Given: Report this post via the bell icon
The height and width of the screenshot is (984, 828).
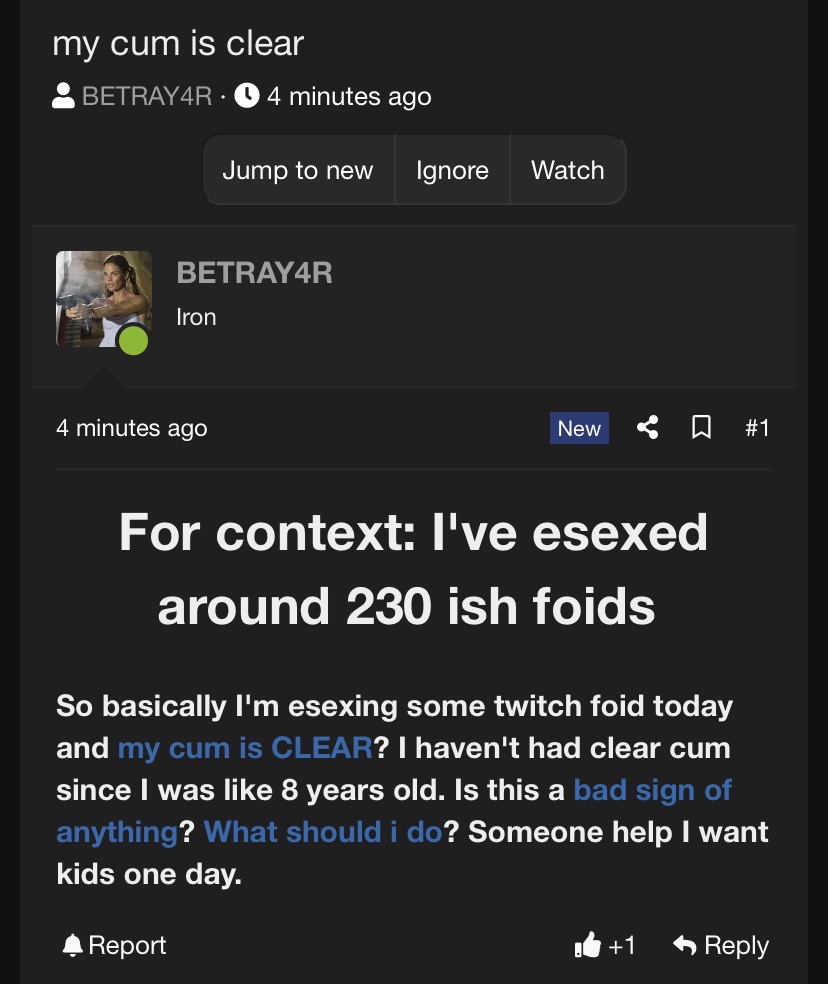Looking at the screenshot, I should (73, 945).
